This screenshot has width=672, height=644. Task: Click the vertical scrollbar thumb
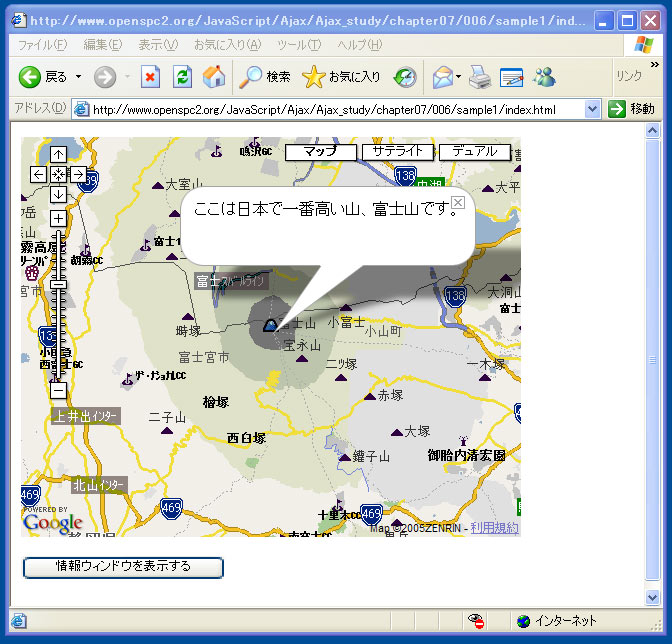pyautogui.click(x=652, y=359)
